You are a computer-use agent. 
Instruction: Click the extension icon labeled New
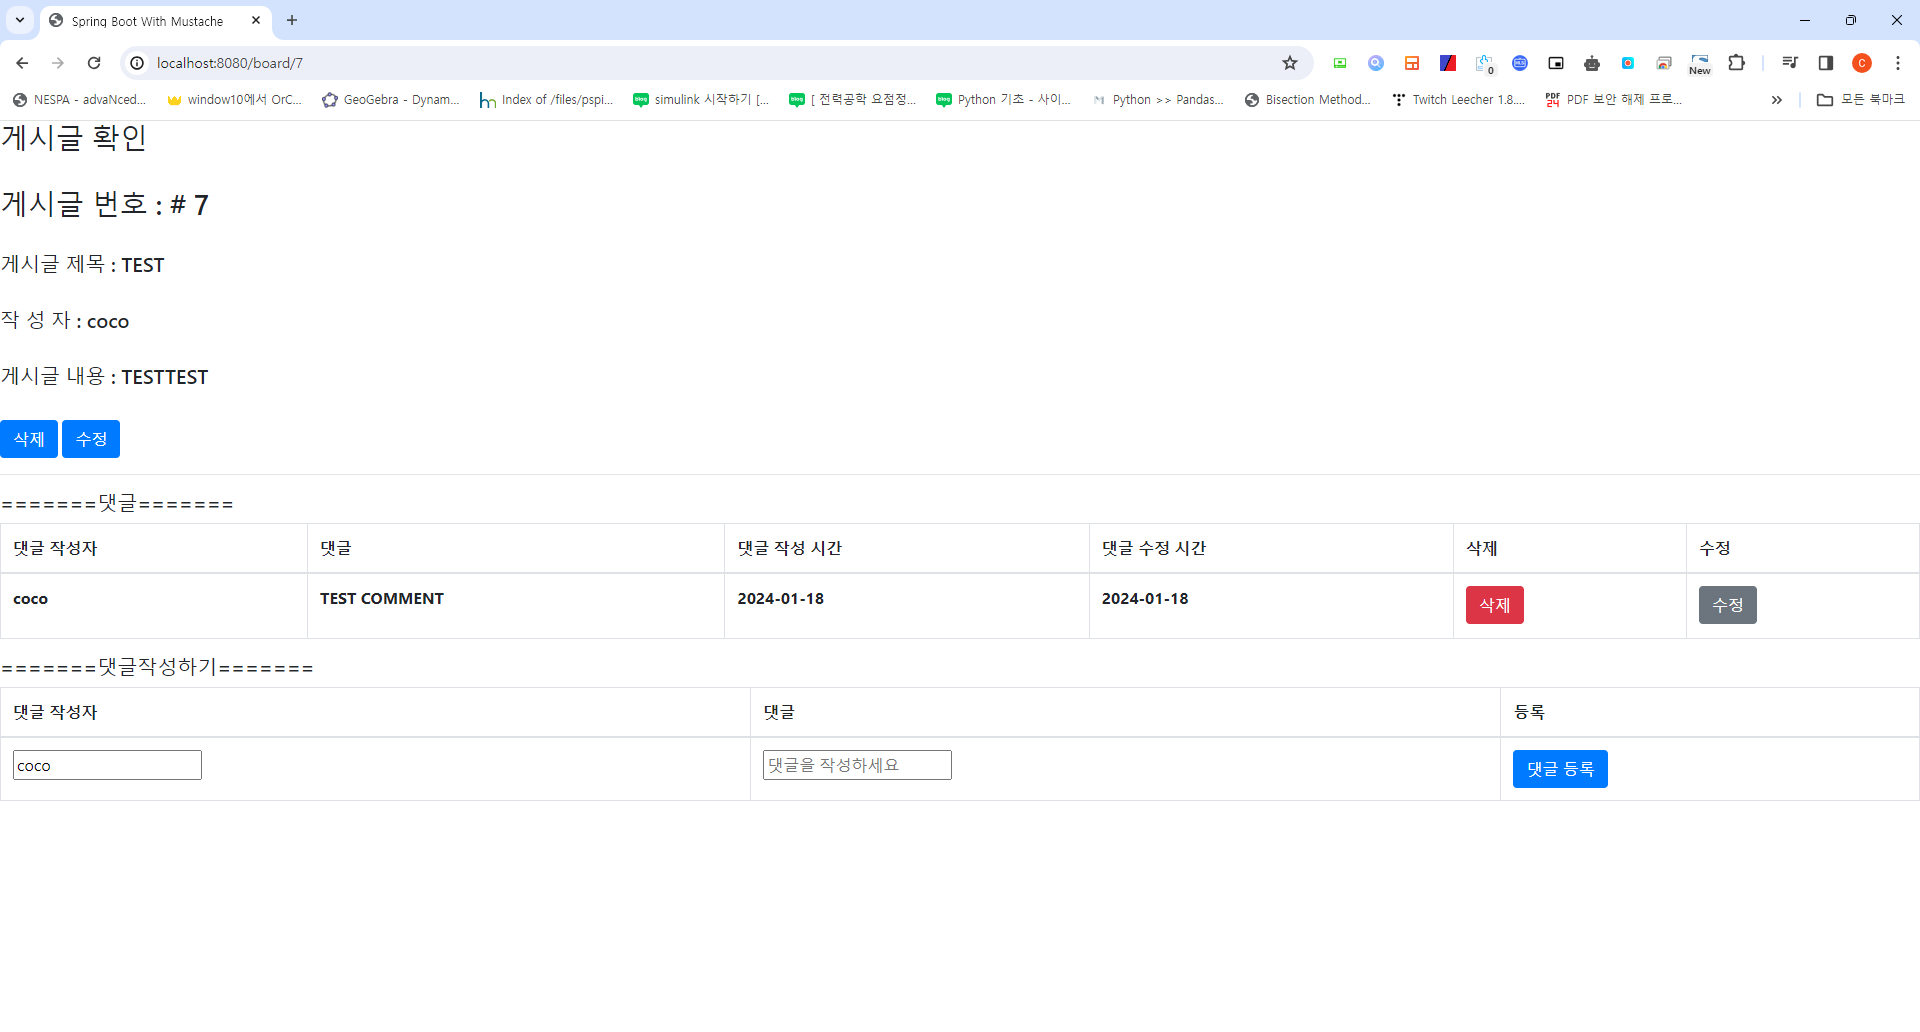point(1700,64)
